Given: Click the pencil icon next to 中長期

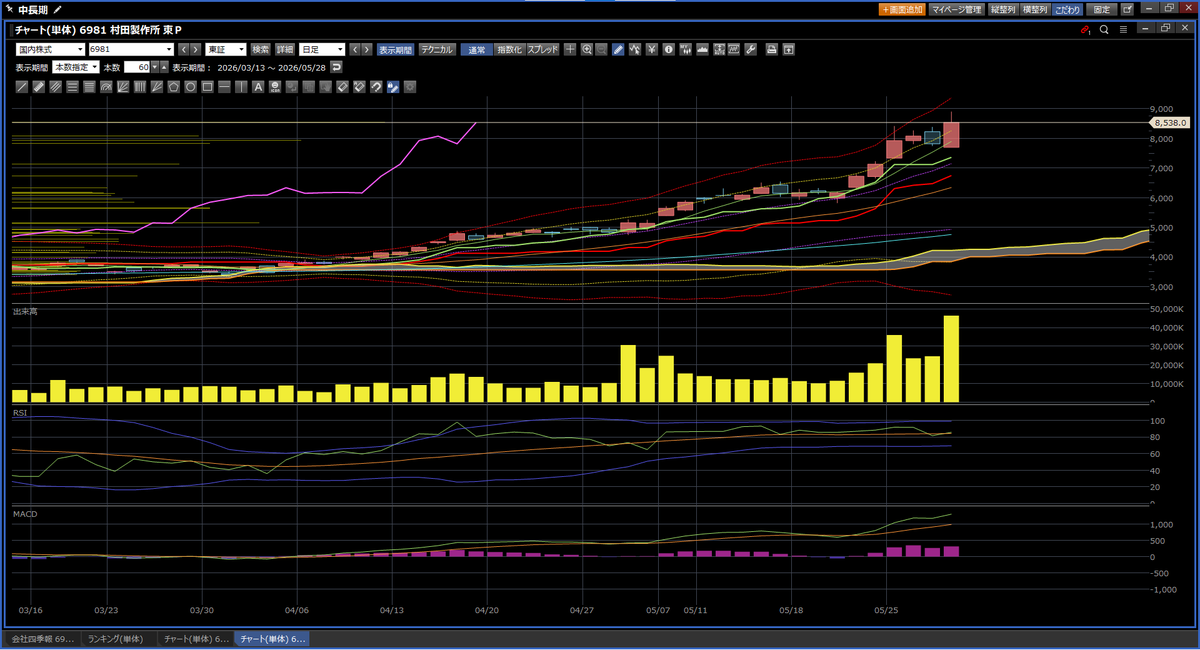Looking at the screenshot, I should click(x=57, y=9).
